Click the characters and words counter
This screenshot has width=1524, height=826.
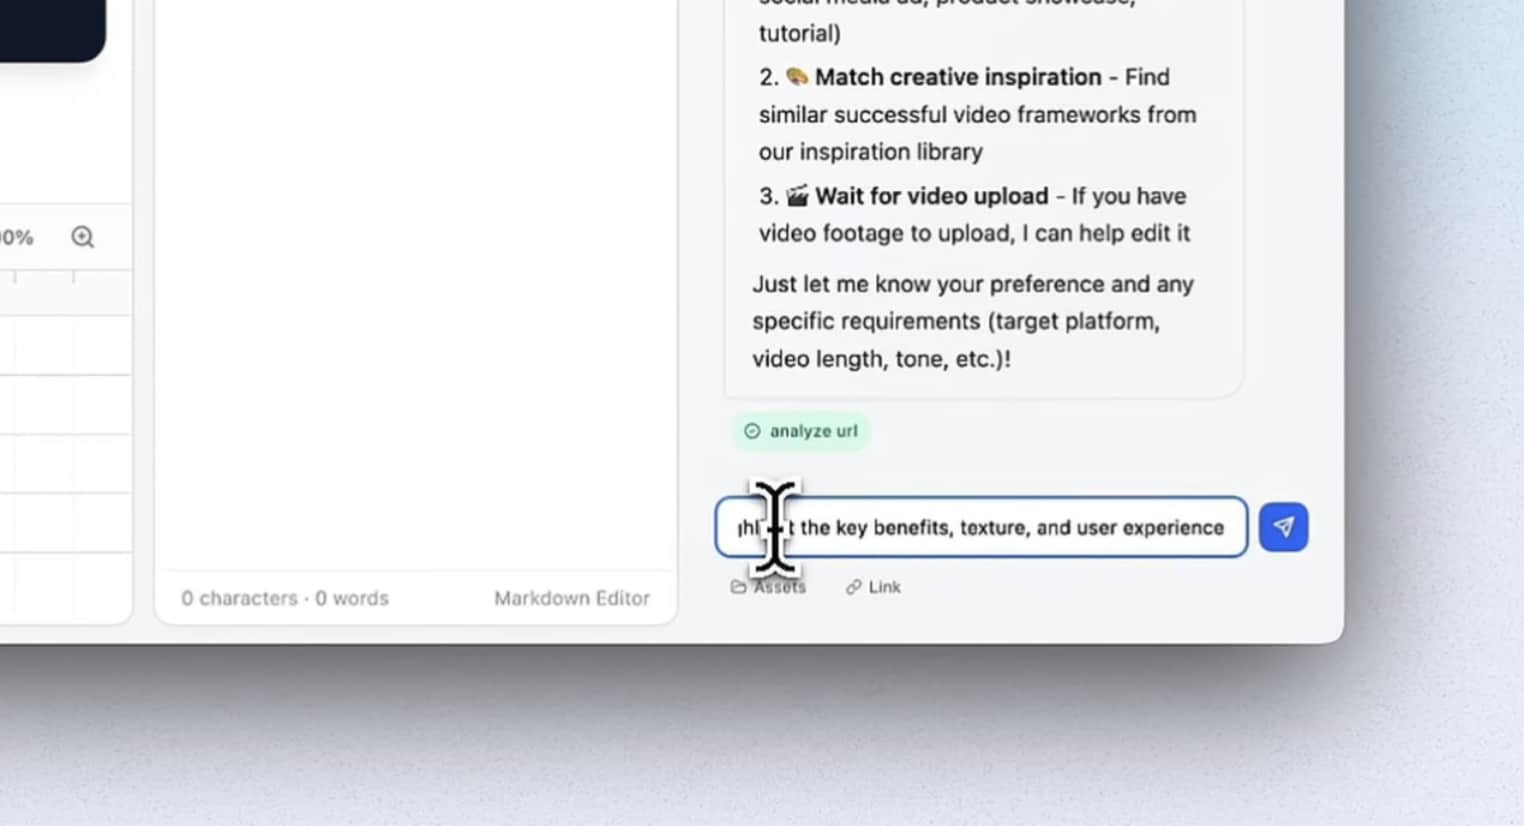[285, 598]
